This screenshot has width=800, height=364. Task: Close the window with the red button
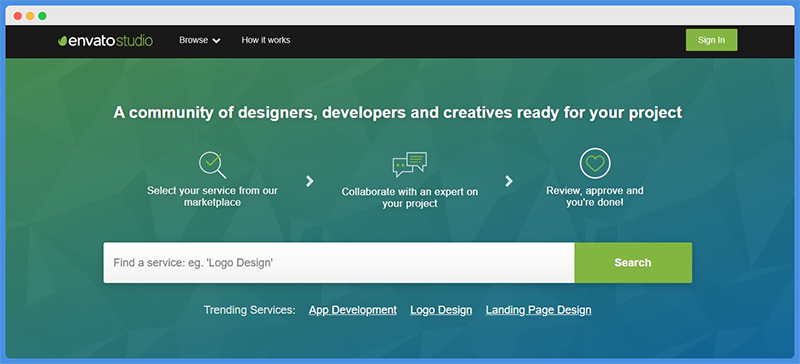[x=18, y=16]
